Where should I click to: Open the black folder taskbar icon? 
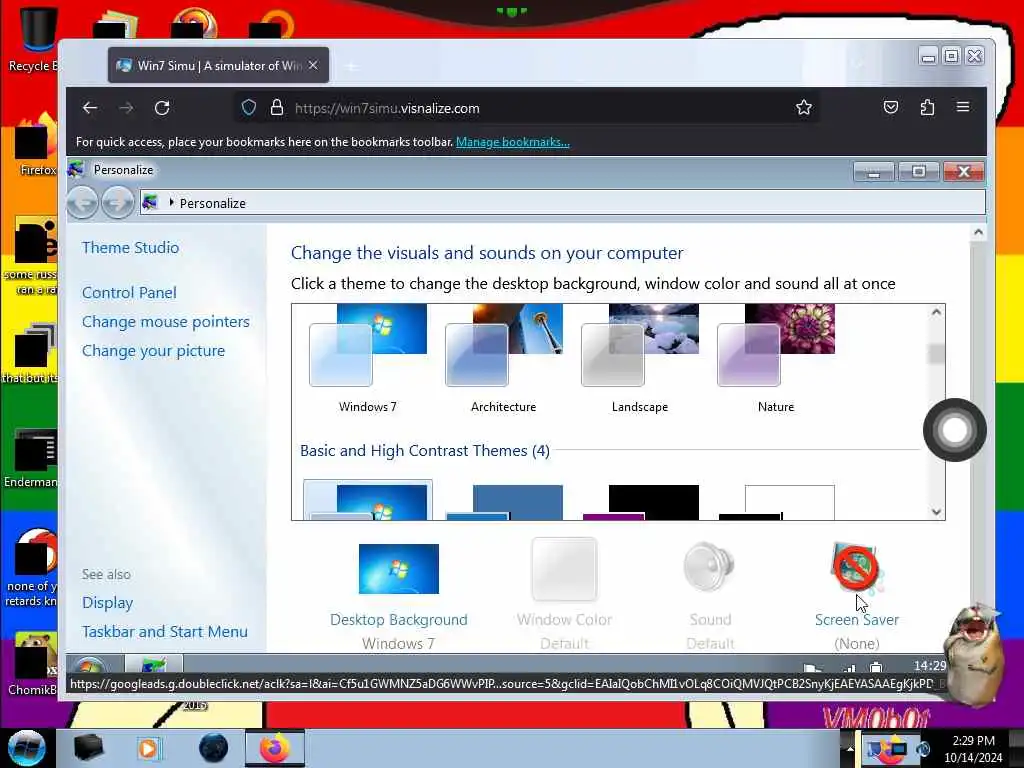click(x=89, y=748)
